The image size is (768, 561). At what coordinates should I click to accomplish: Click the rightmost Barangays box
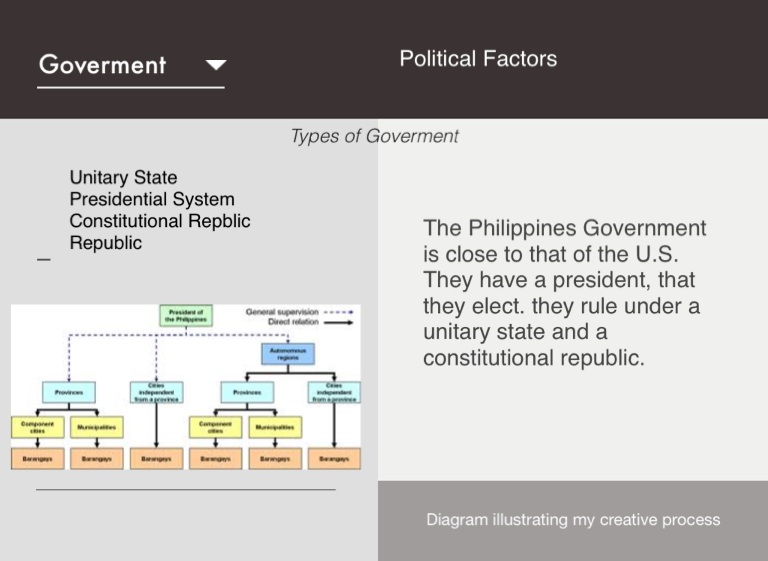(x=334, y=459)
